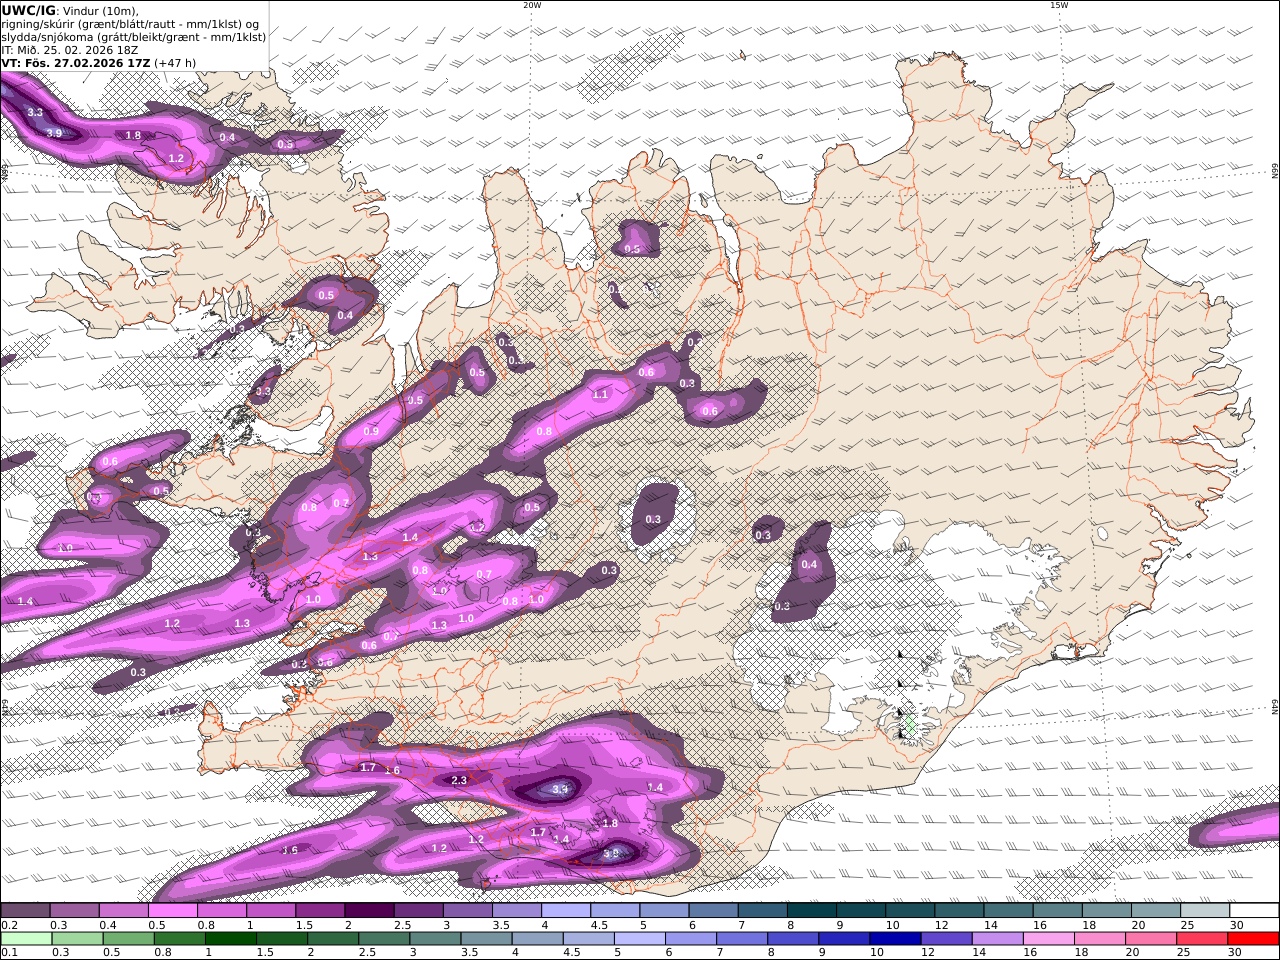Pick the rain scale swatch between 3 and 3.5
This screenshot has width=1280, height=960.
tap(434, 939)
